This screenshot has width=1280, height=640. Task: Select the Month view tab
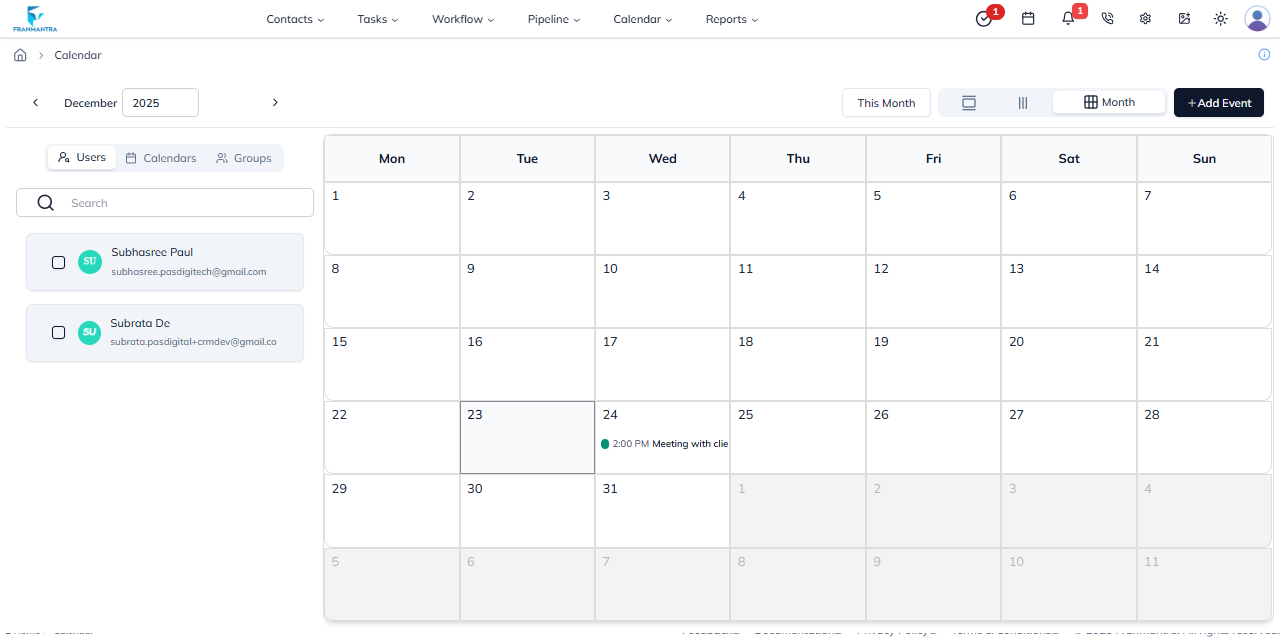(x=1109, y=102)
